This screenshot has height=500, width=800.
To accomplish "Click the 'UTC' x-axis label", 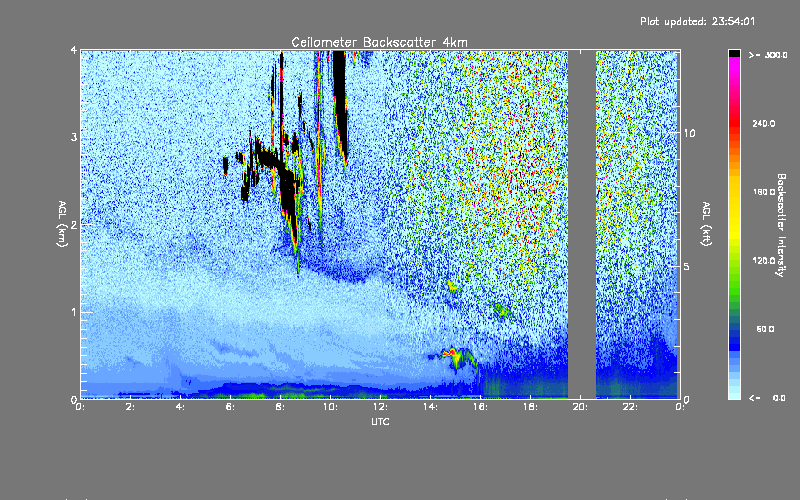I will tap(380, 421).
